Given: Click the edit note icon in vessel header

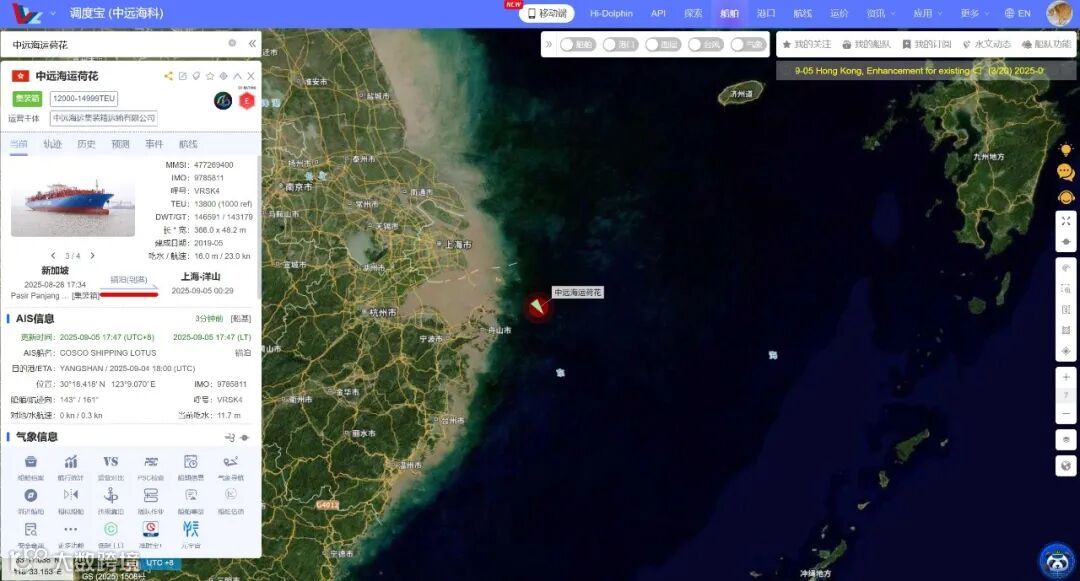Looking at the screenshot, I should point(183,76).
